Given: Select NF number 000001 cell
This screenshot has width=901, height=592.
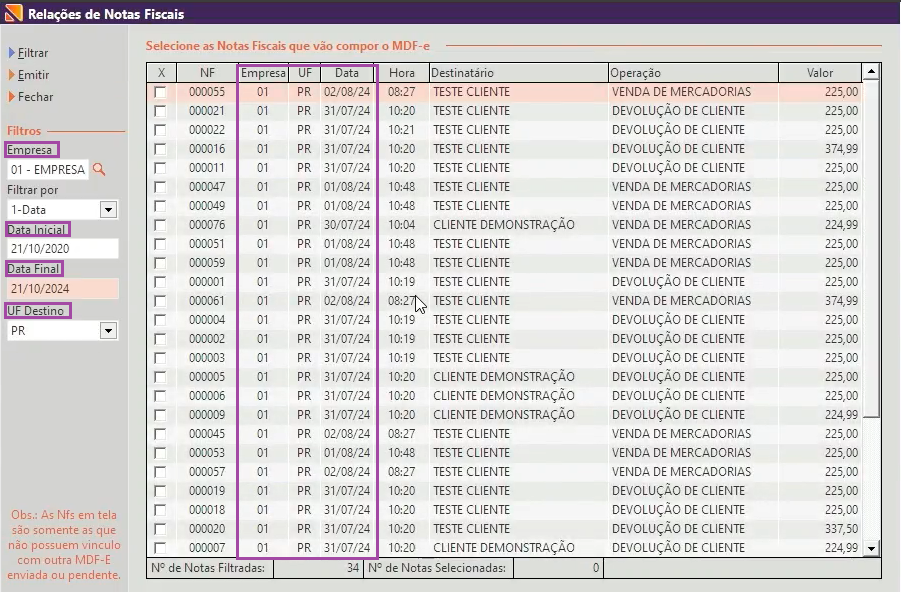Looking at the screenshot, I should 207,282.
